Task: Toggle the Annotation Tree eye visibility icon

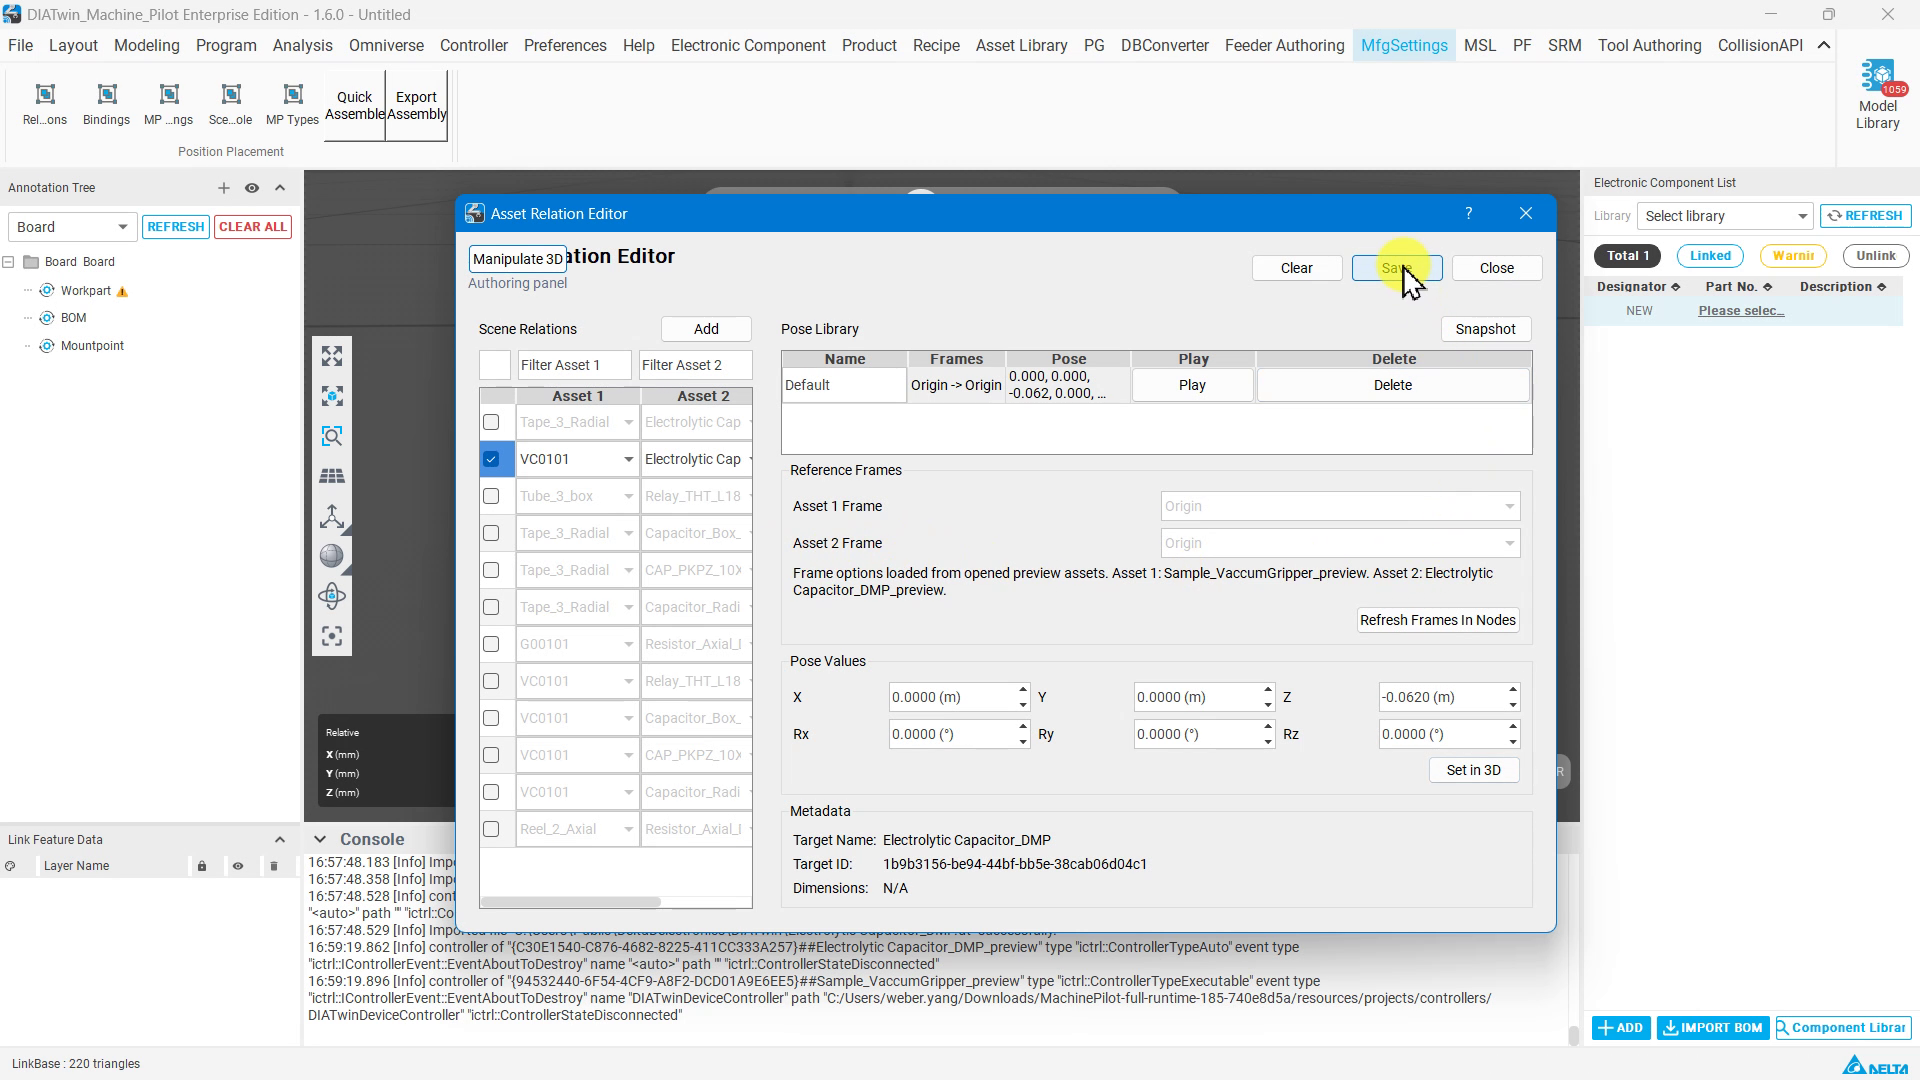Action: pos(252,188)
